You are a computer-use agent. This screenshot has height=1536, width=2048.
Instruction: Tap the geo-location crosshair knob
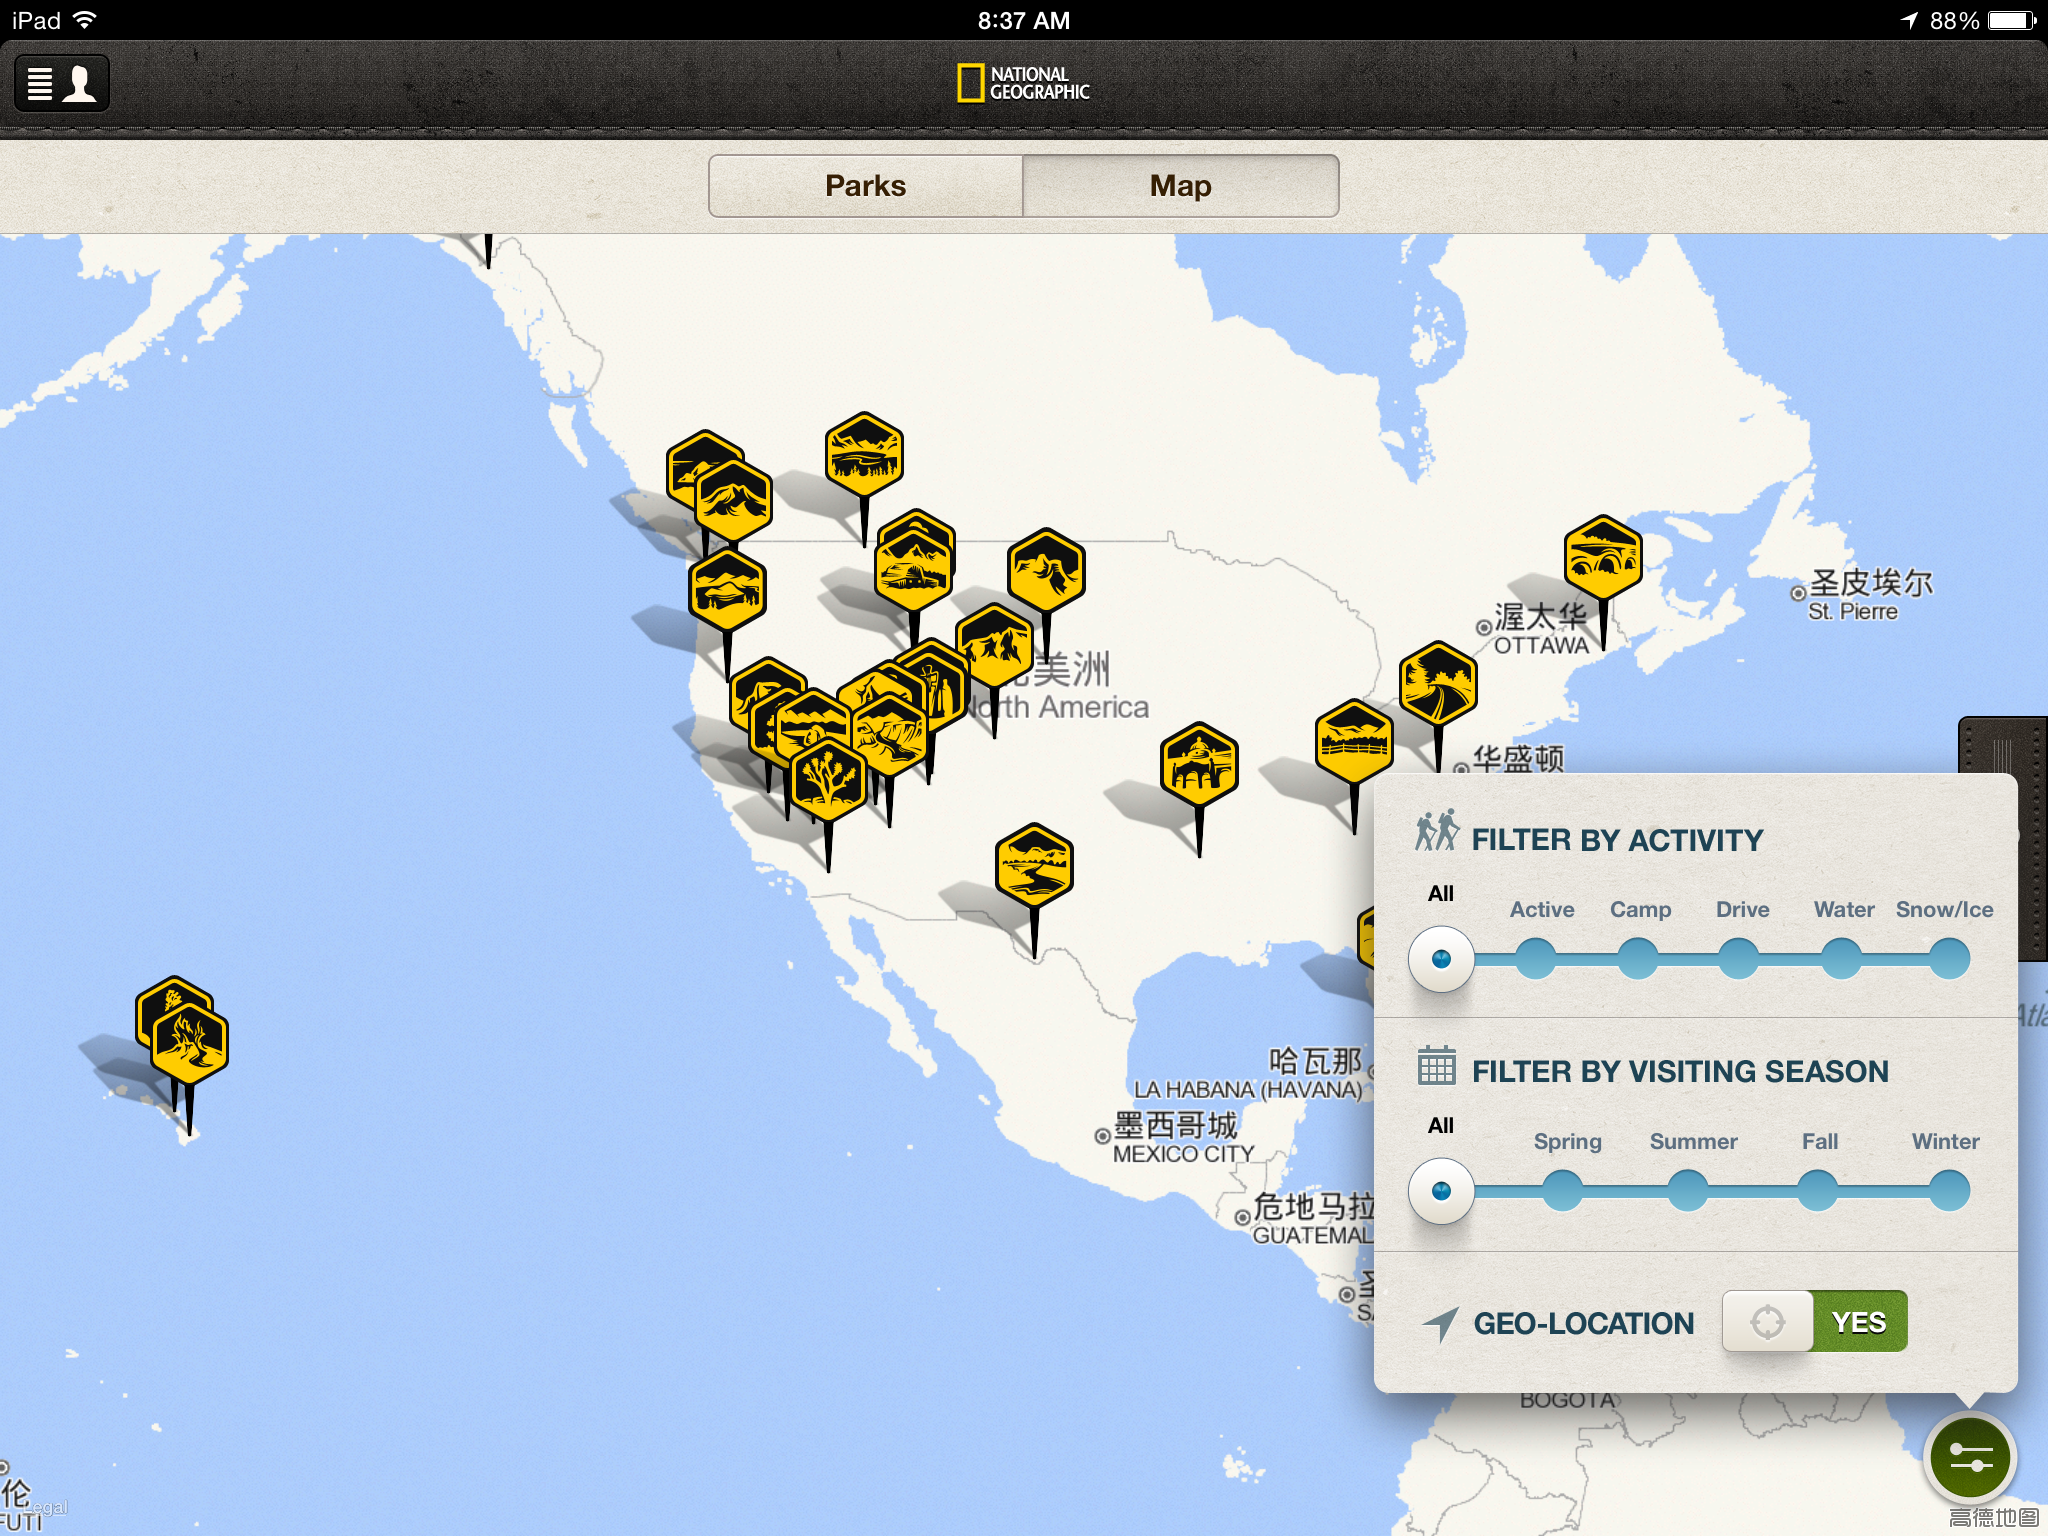point(1767,1322)
